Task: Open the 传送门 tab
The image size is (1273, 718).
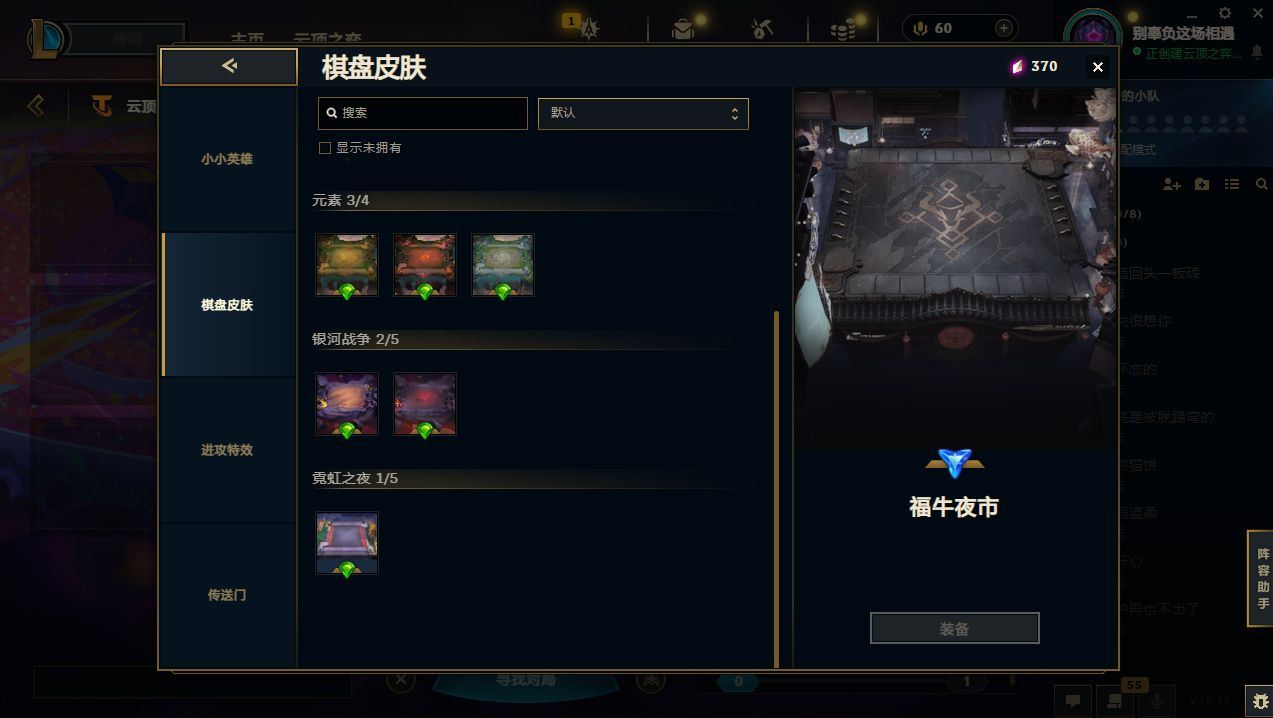Action: click(x=228, y=595)
